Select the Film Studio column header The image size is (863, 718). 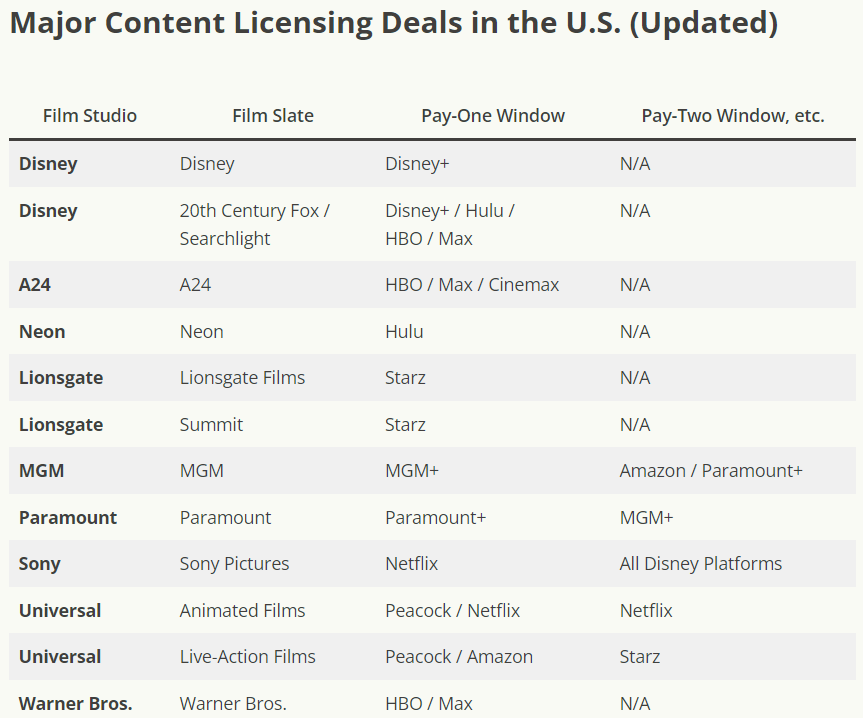90,116
